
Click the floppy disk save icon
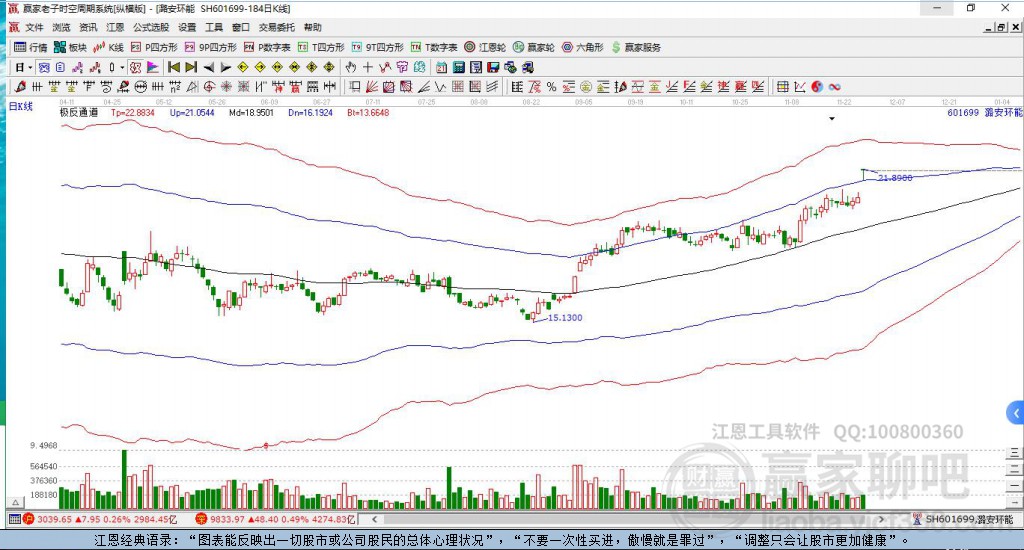(x=493, y=67)
